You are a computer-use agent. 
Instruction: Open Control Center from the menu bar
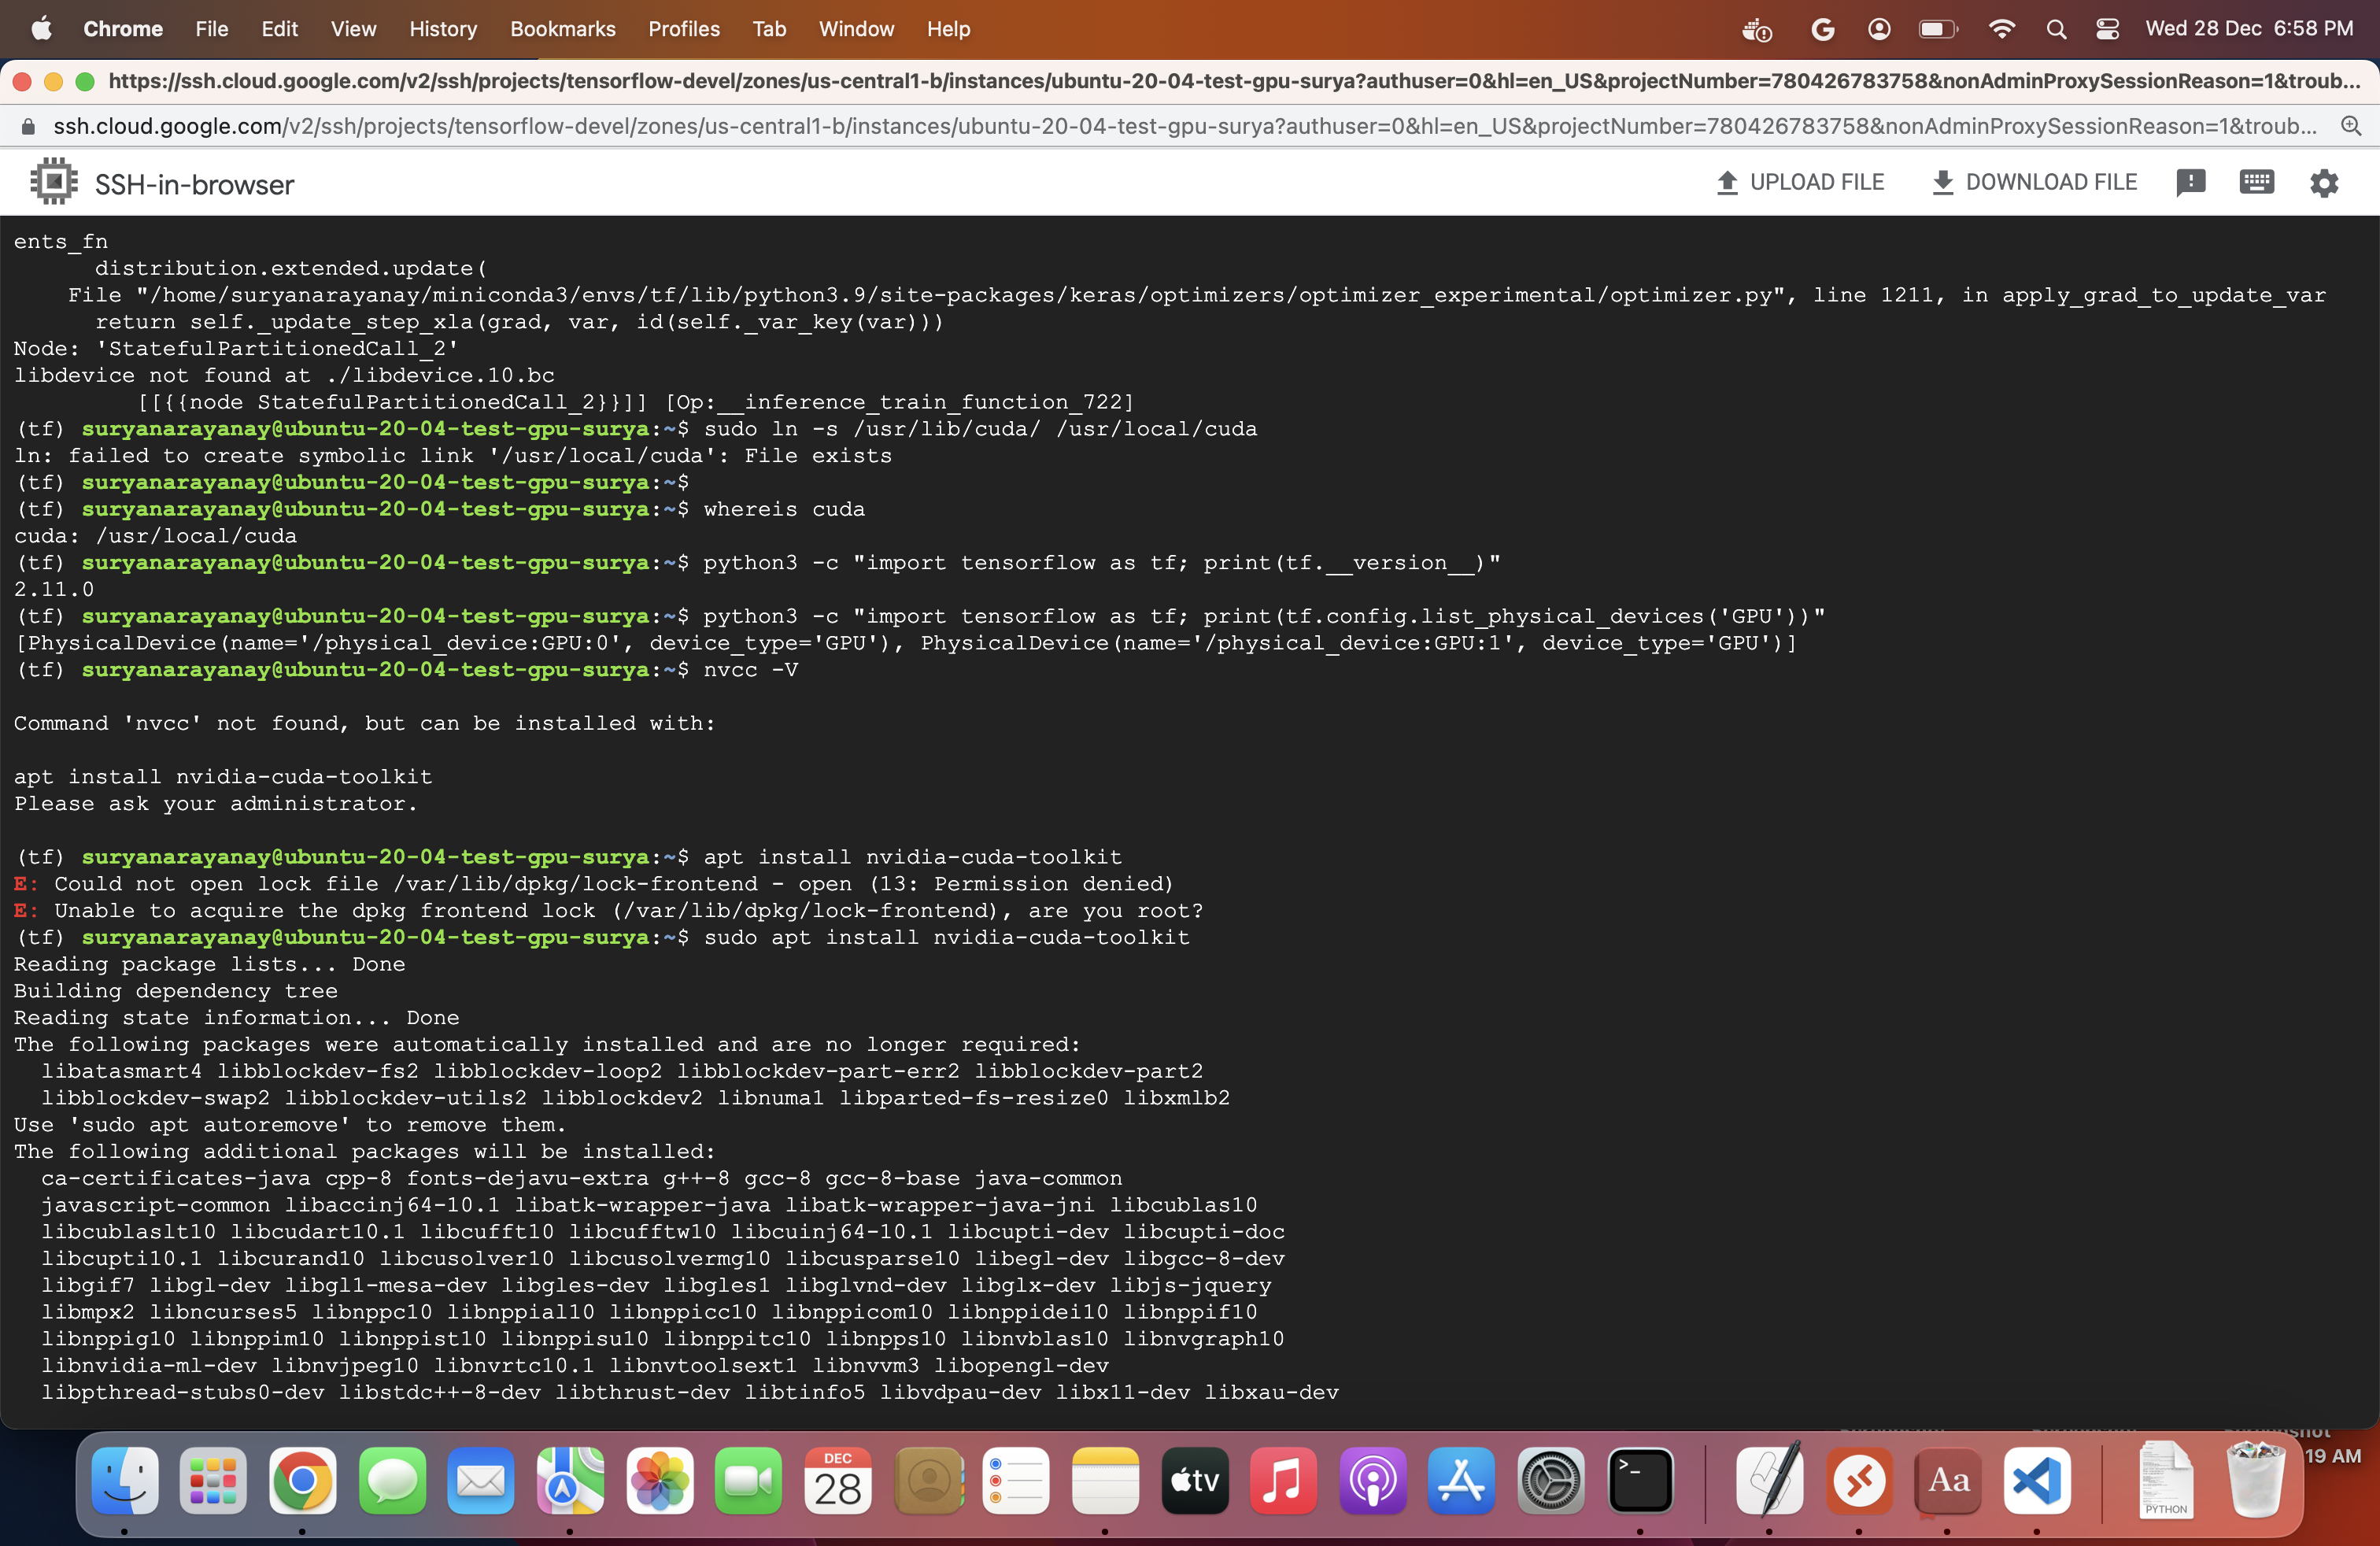pos(2108,29)
